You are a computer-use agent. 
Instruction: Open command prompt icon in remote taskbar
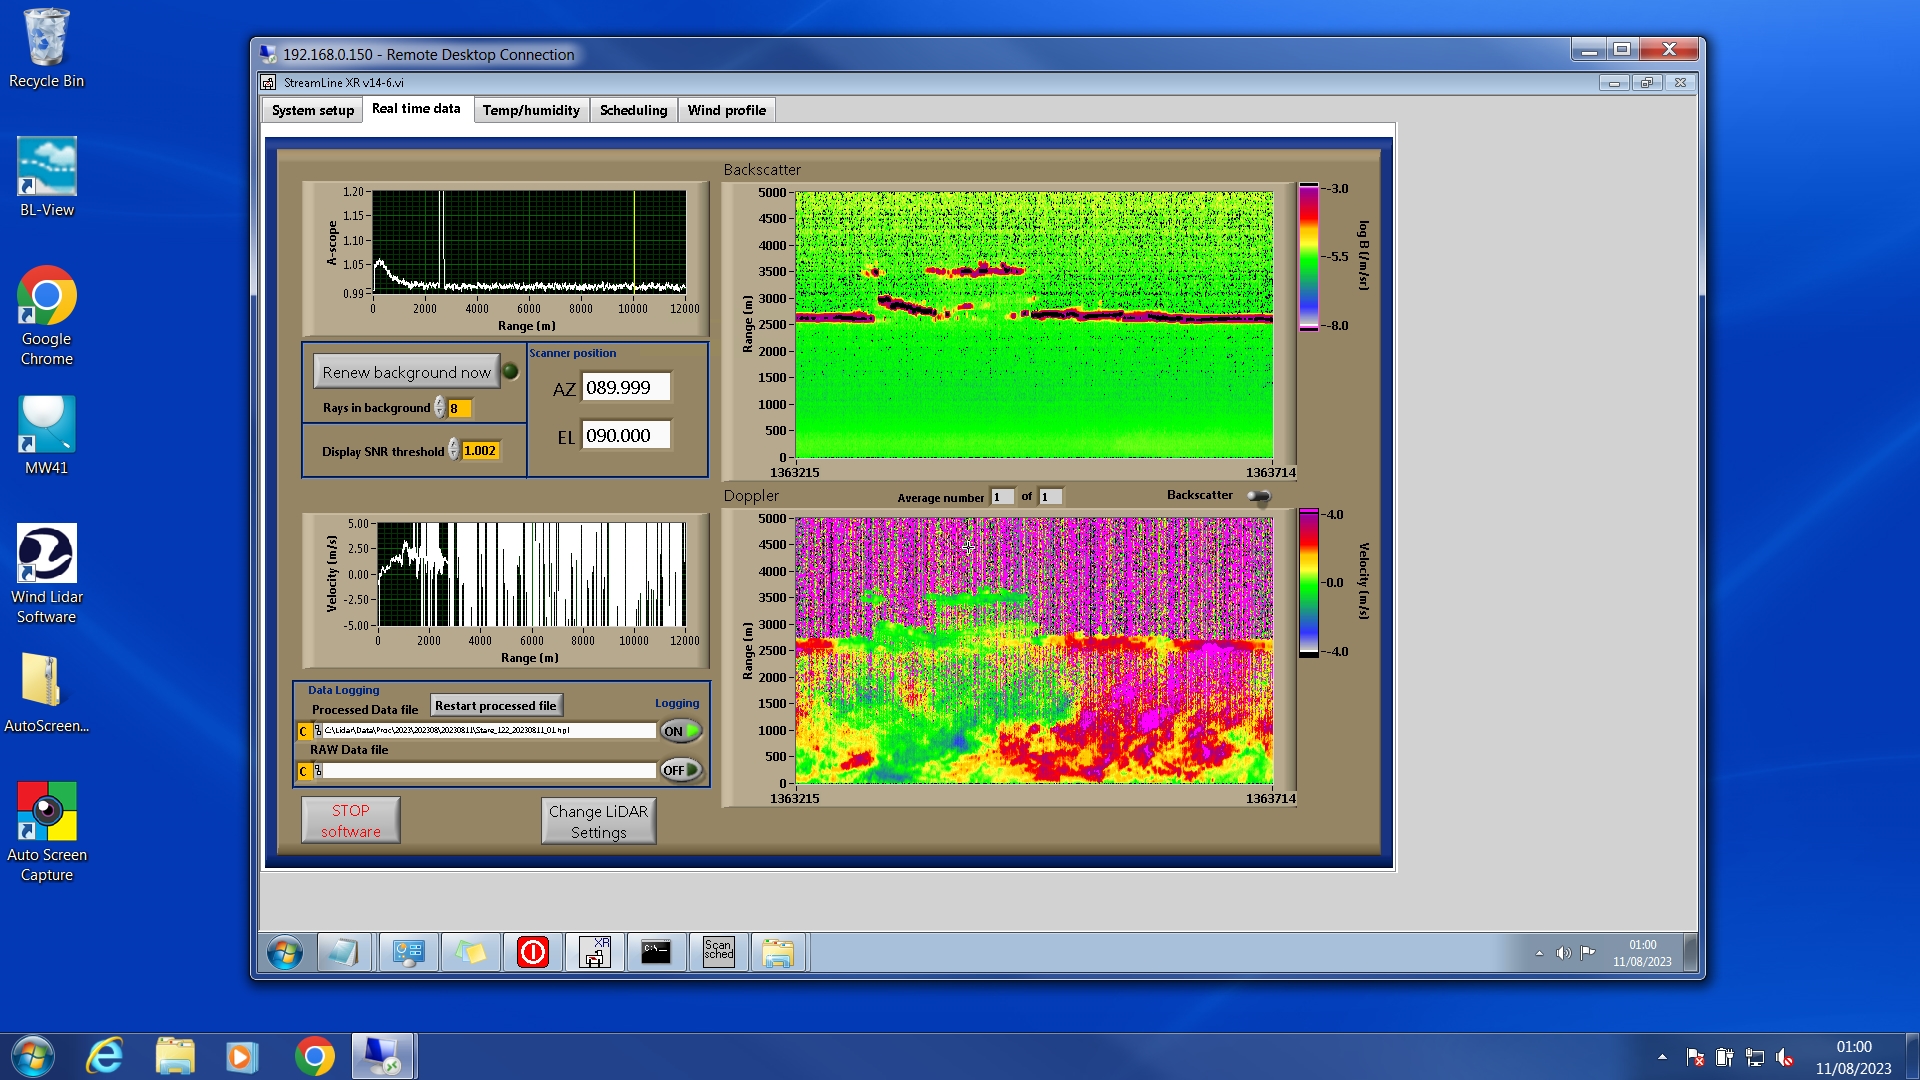pos(656,951)
